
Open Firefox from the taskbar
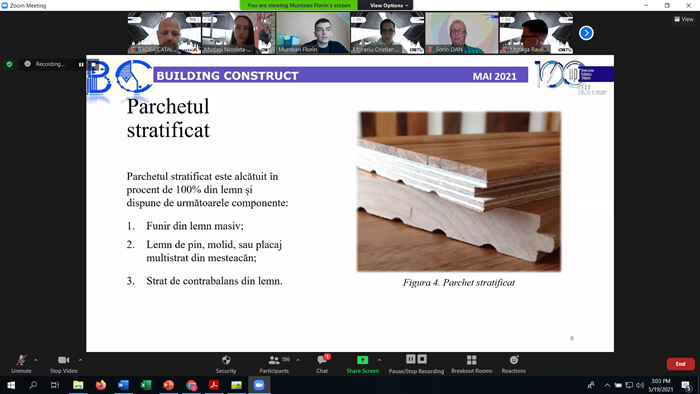(101, 385)
